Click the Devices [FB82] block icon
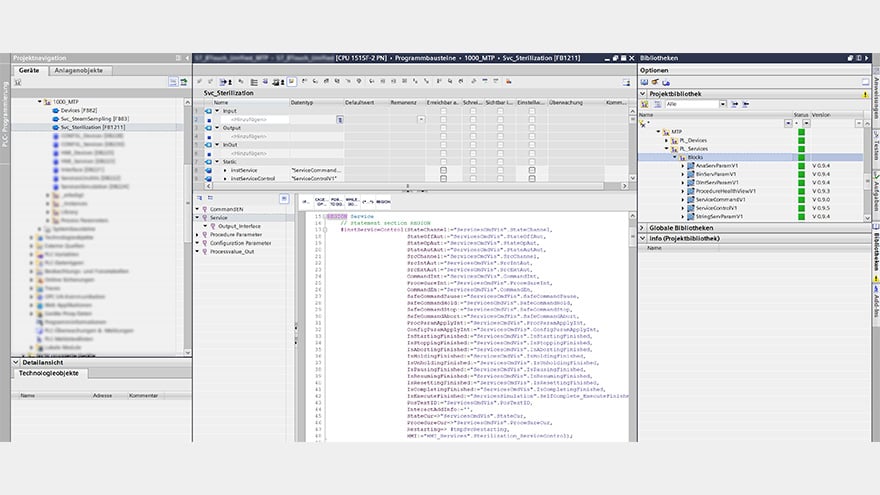880x495 pixels. (54, 110)
